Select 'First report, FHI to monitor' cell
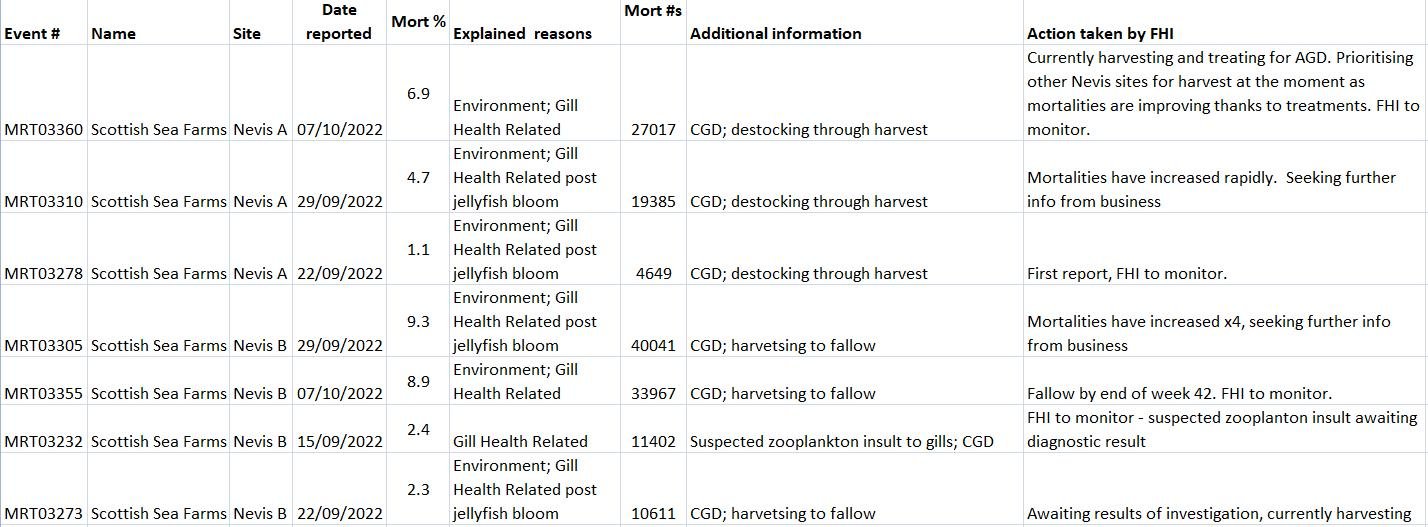Image resolution: width=1428 pixels, height=527 pixels. click(x=1126, y=273)
